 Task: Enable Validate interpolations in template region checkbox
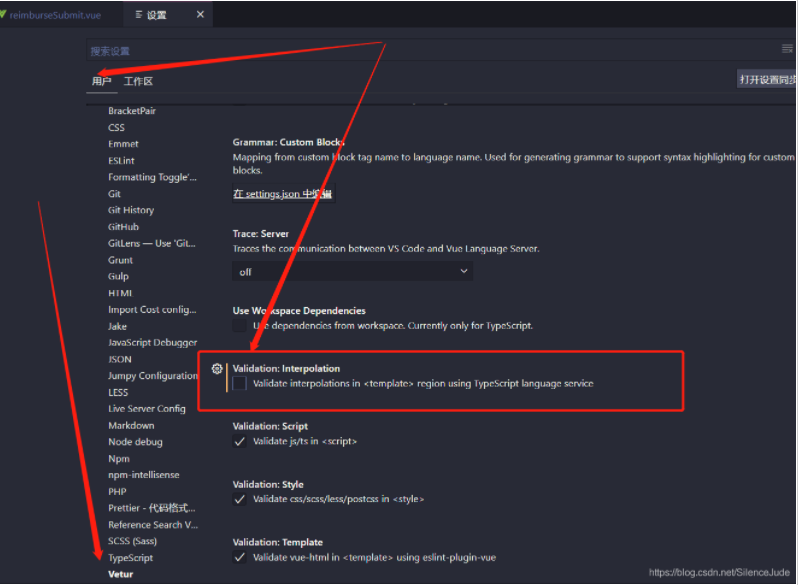pyautogui.click(x=239, y=381)
